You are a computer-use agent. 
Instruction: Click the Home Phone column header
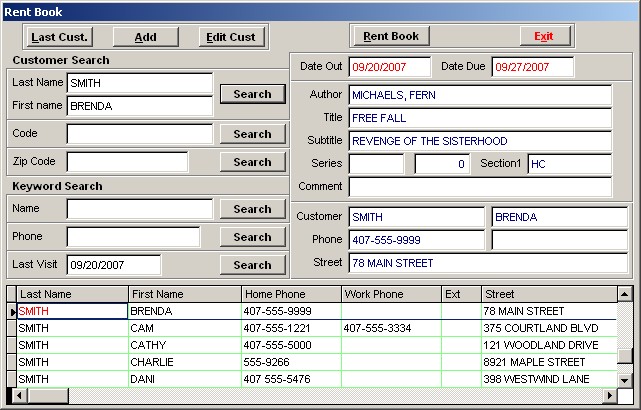pyautogui.click(x=291, y=294)
